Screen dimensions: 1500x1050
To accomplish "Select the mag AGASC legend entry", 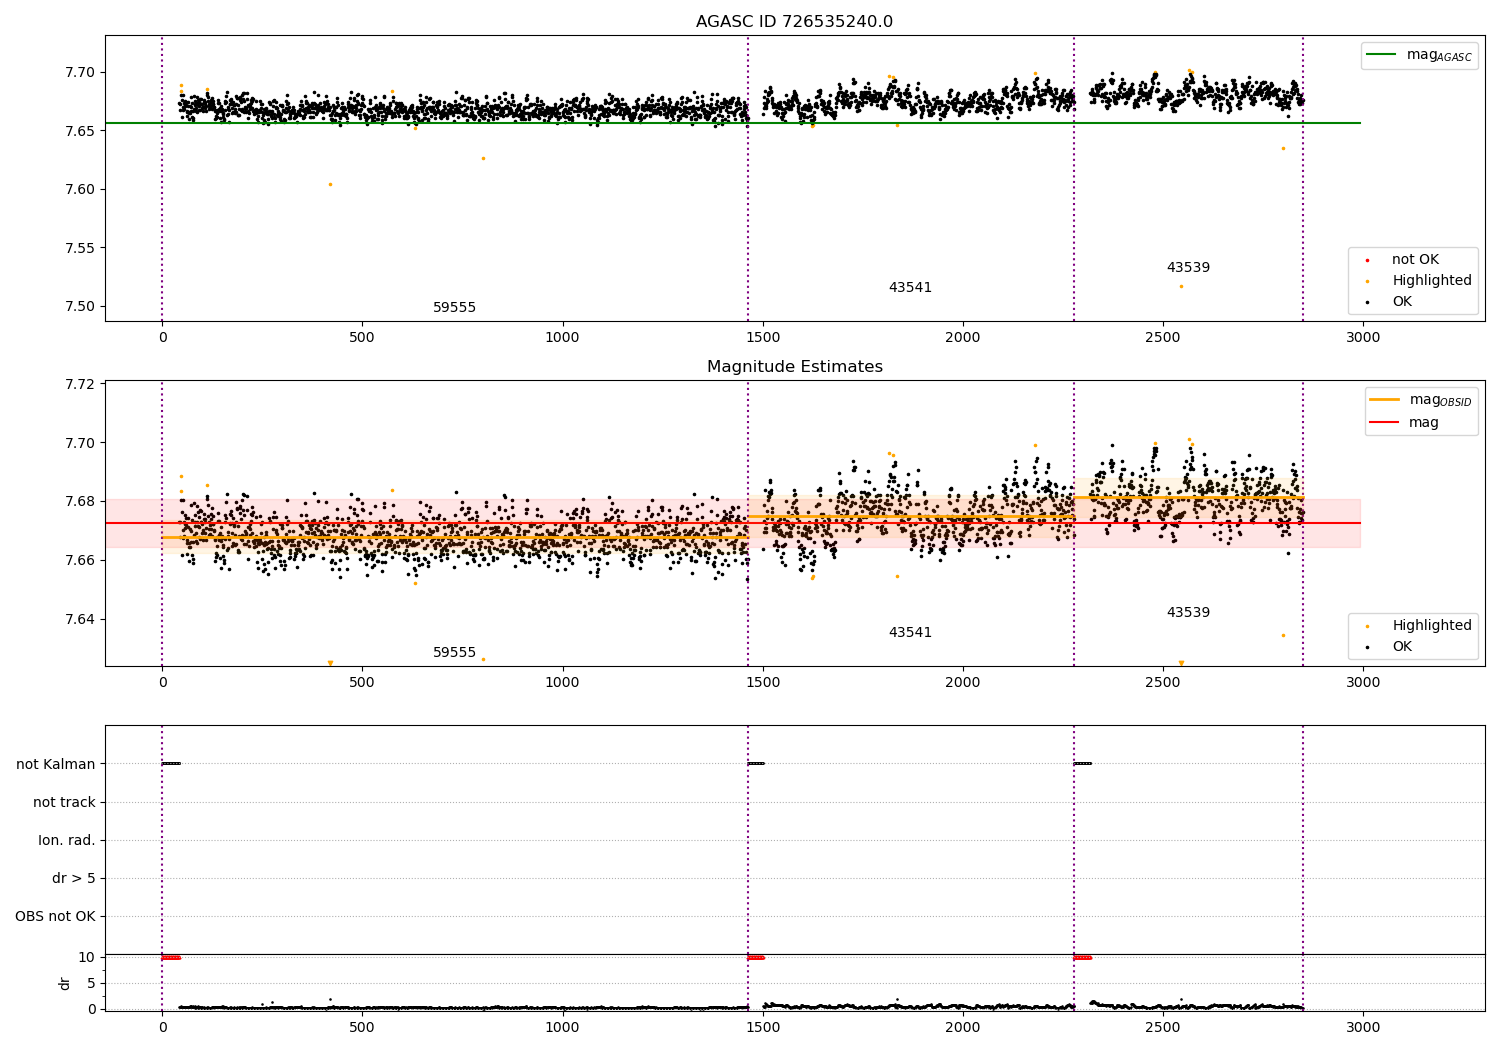I will click(x=1418, y=55).
